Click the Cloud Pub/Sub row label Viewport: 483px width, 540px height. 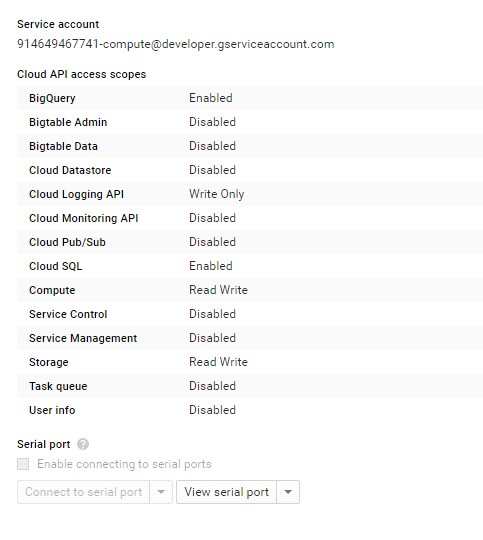click(68, 242)
